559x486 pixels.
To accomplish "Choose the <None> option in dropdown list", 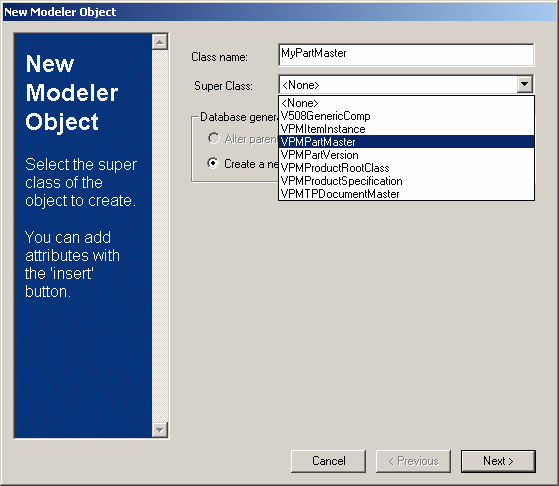I will tap(406, 103).
